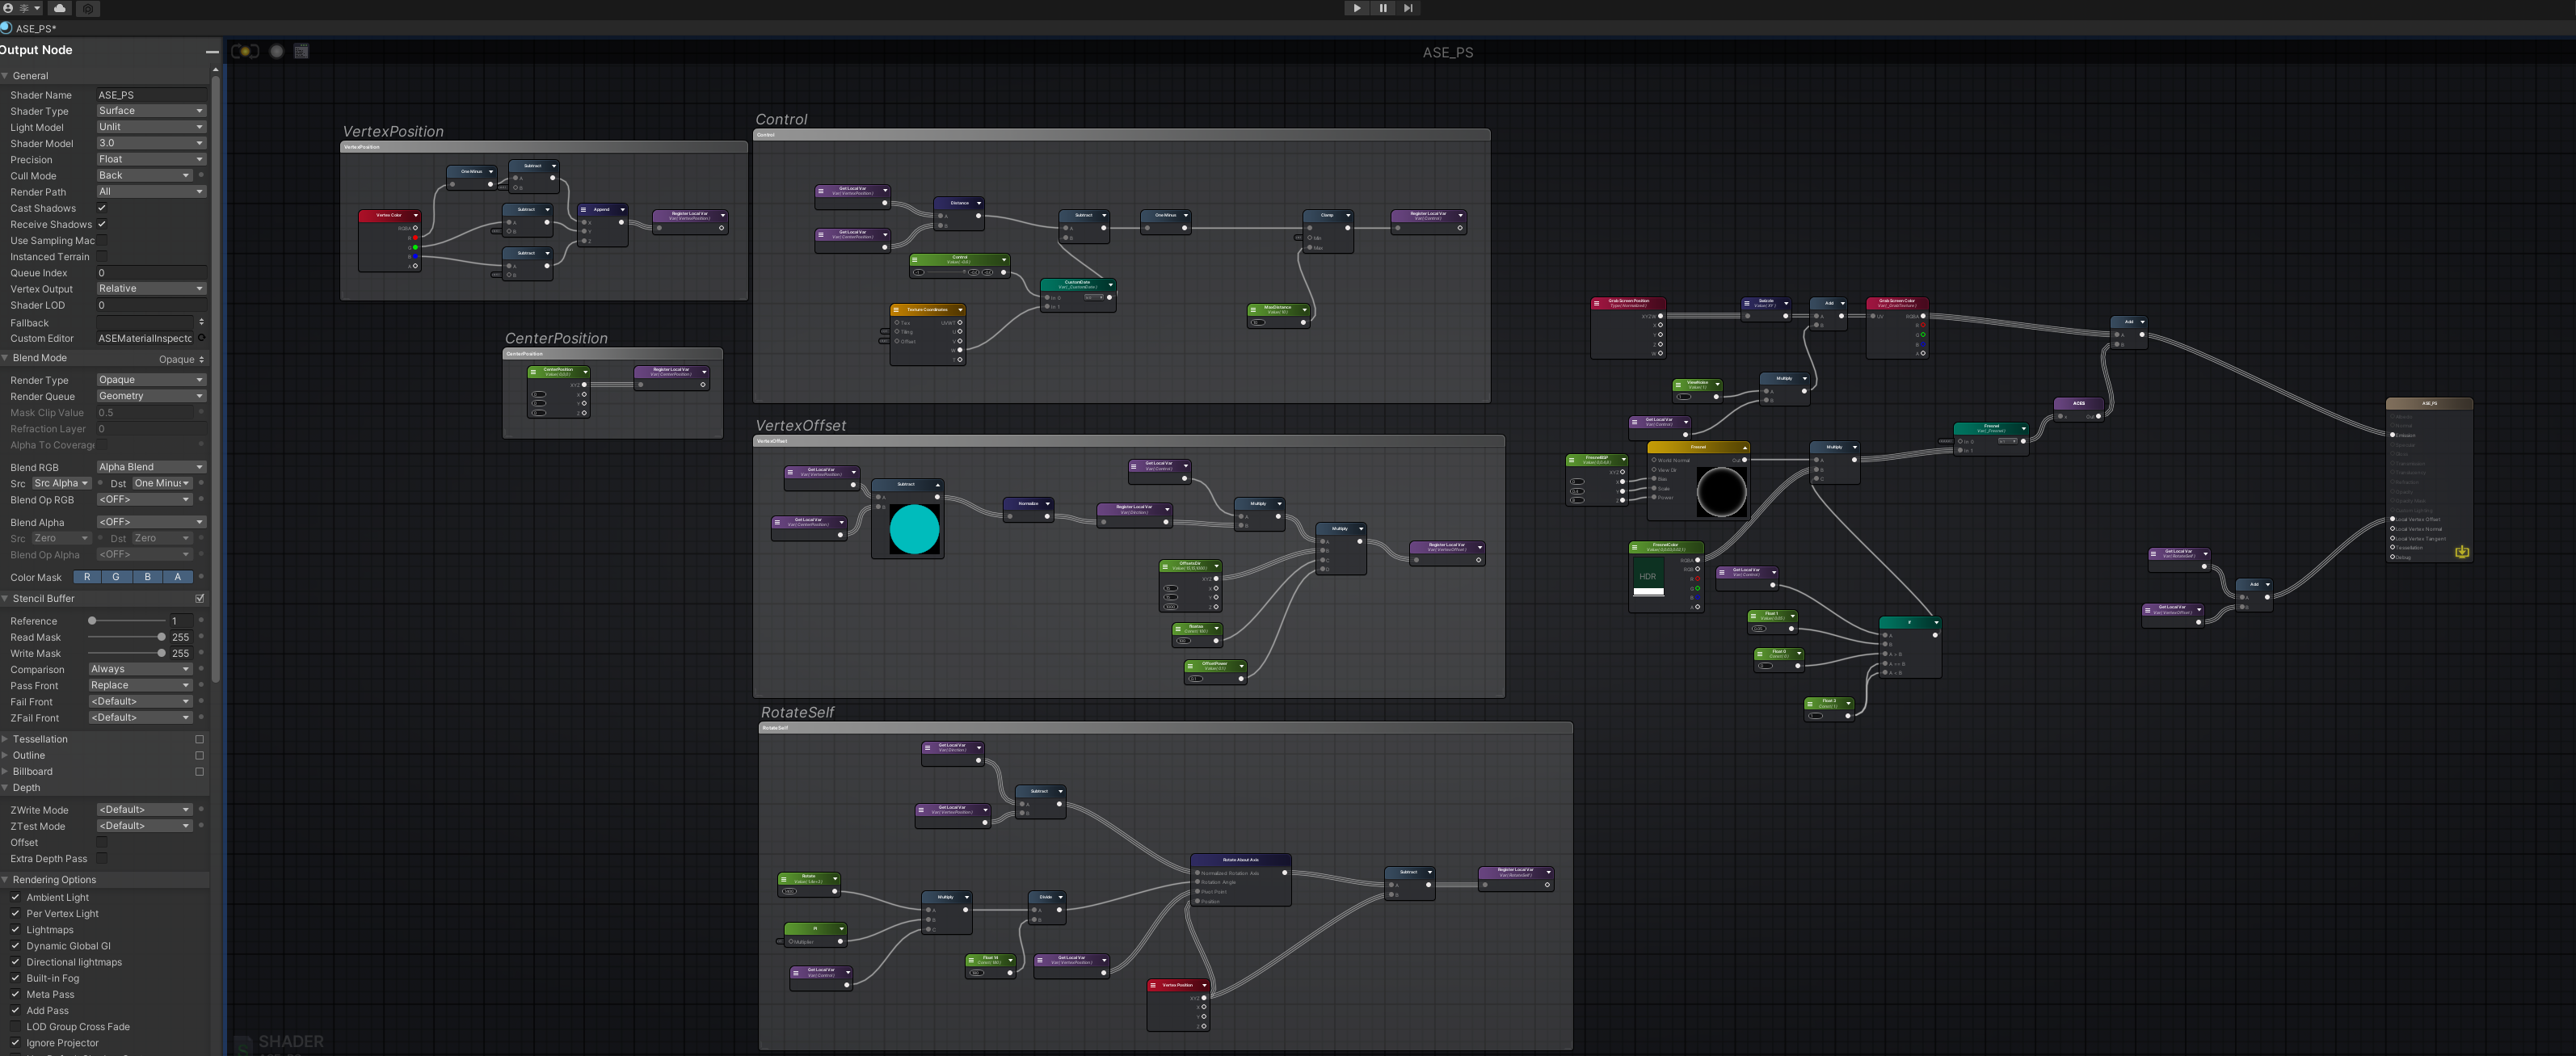The width and height of the screenshot is (2576, 1056).
Task: Click the Unity cloud services icon
Action: pos(60,8)
